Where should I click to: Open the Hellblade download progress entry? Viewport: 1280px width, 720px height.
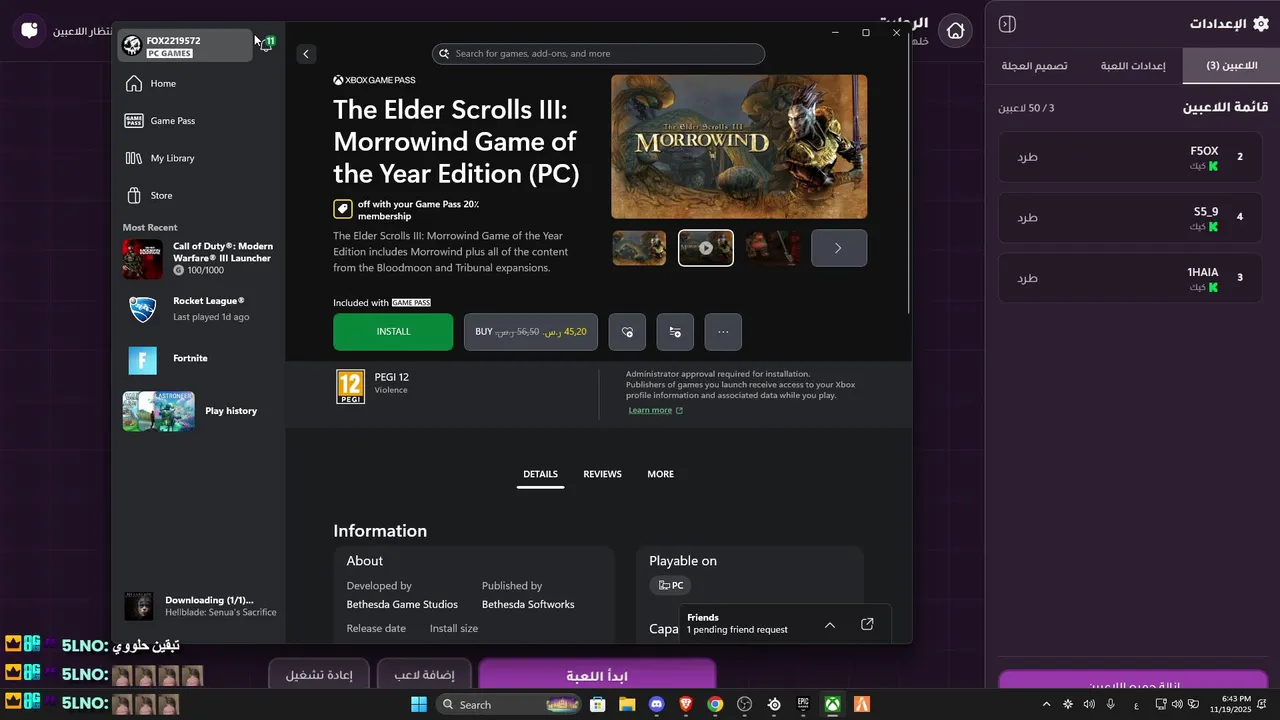point(199,606)
